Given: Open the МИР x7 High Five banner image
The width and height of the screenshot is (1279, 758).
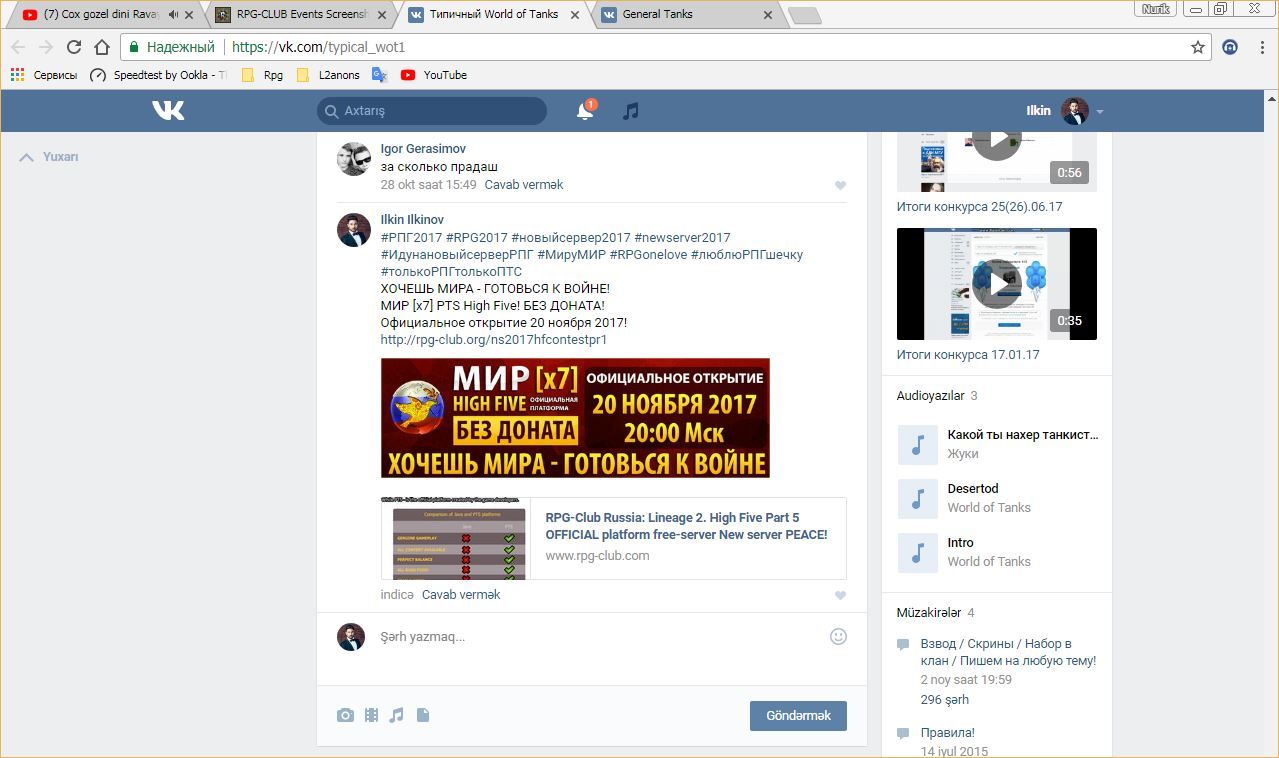Looking at the screenshot, I should tap(575, 418).
